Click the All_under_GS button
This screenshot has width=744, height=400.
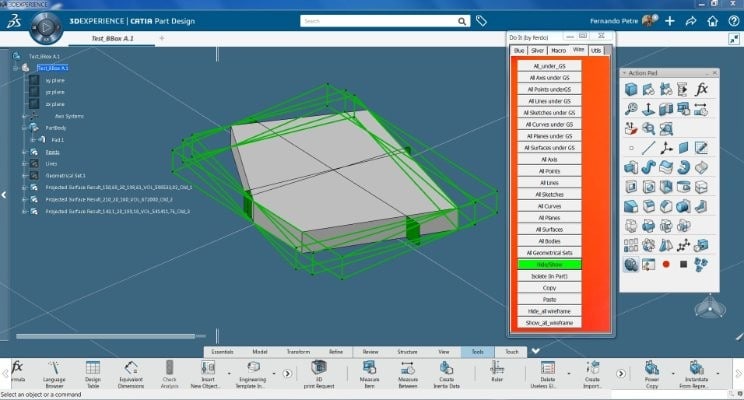(x=549, y=66)
